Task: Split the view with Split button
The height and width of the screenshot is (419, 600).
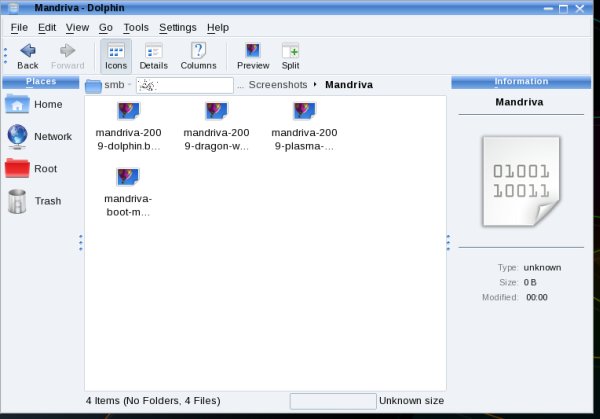Action: click(x=290, y=55)
